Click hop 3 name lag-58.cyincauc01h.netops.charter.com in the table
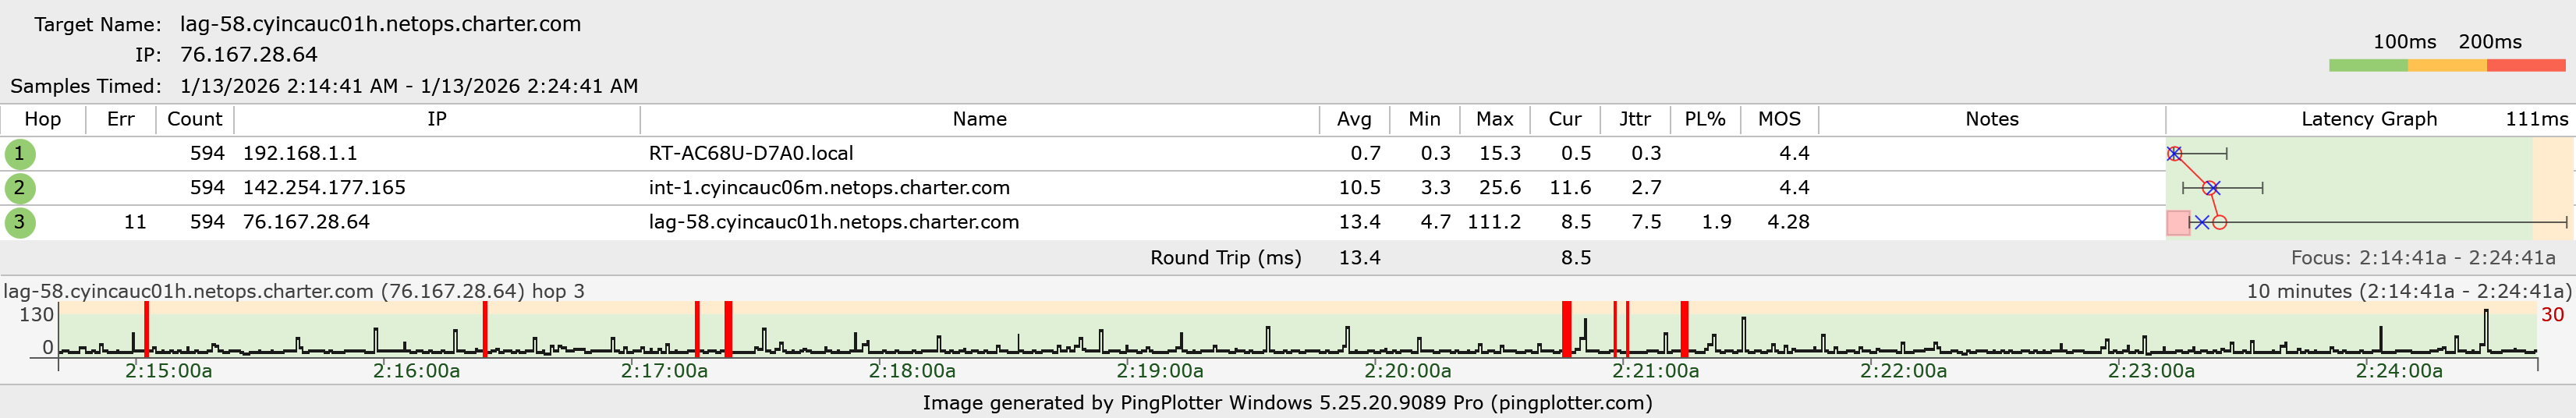Viewport: 2576px width, 418px height. click(833, 222)
